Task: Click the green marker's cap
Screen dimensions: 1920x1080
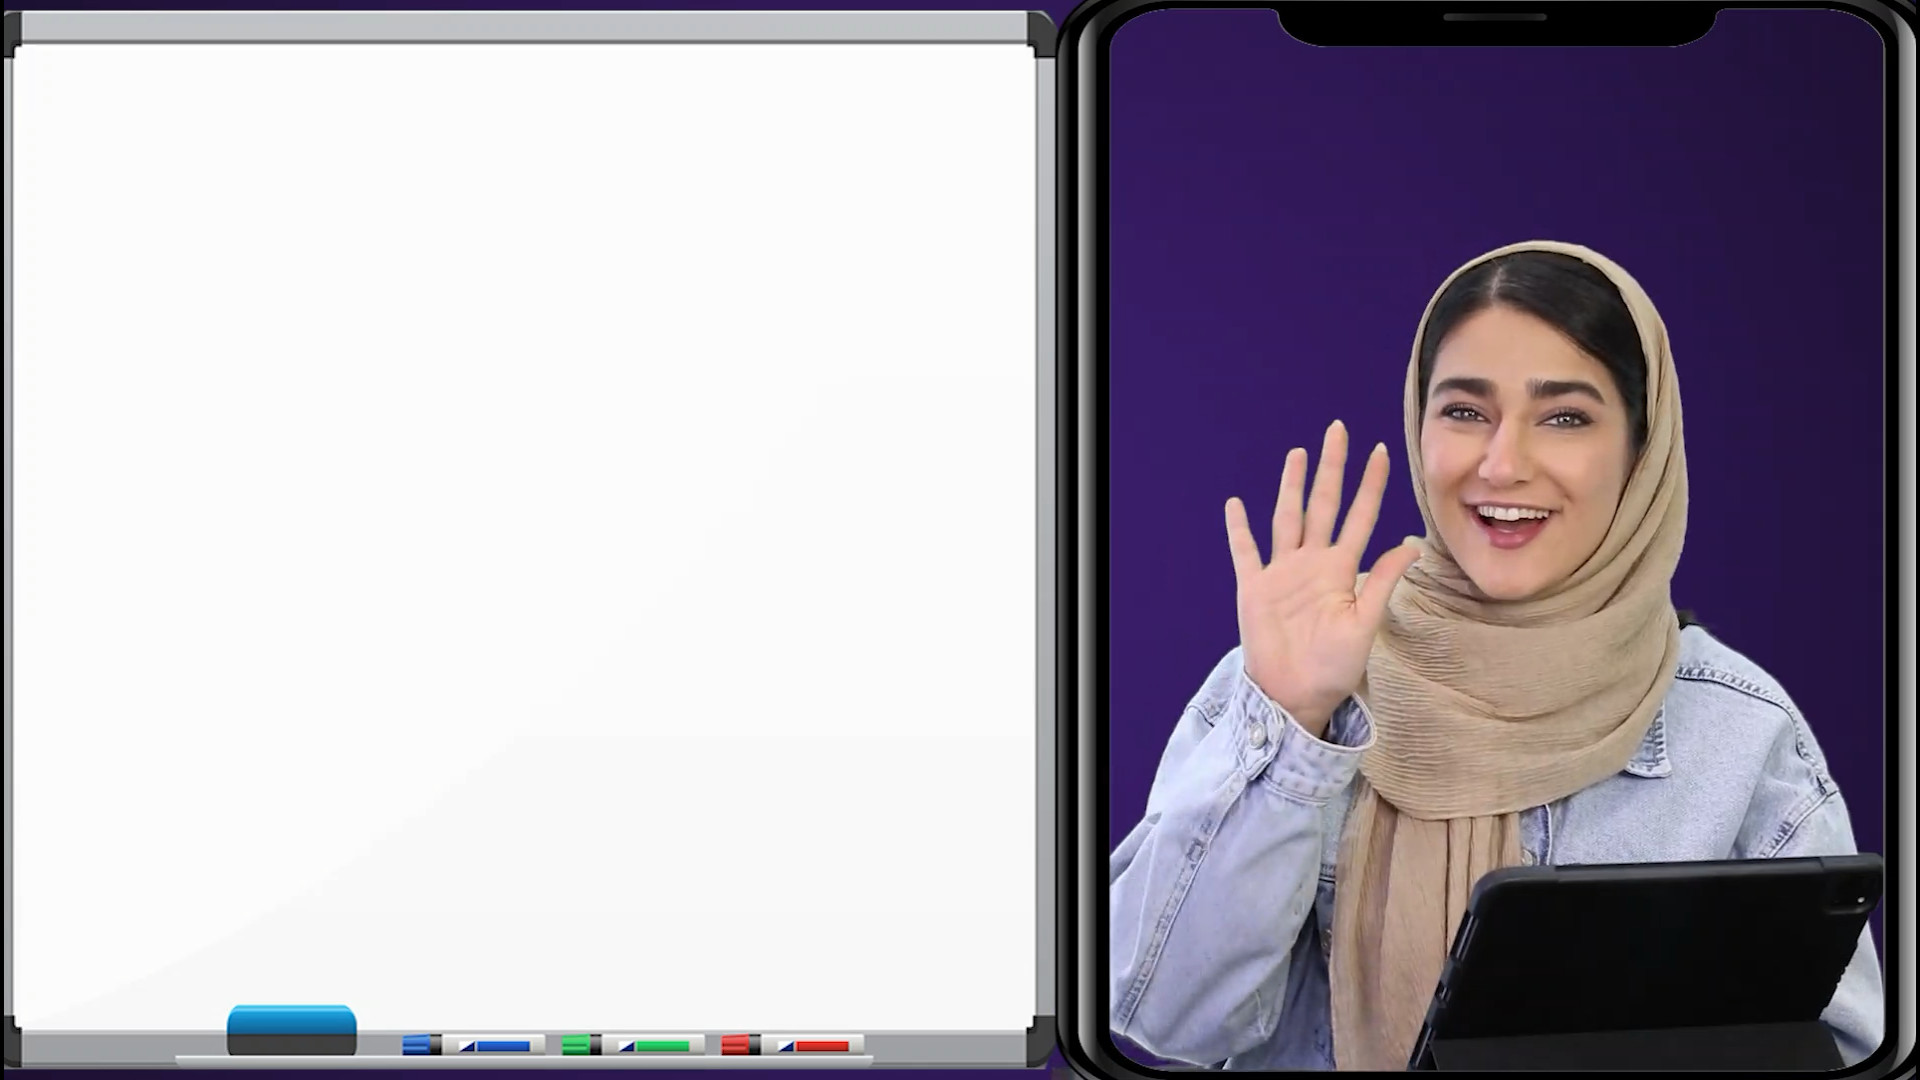Action: (x=575, y=1044)
